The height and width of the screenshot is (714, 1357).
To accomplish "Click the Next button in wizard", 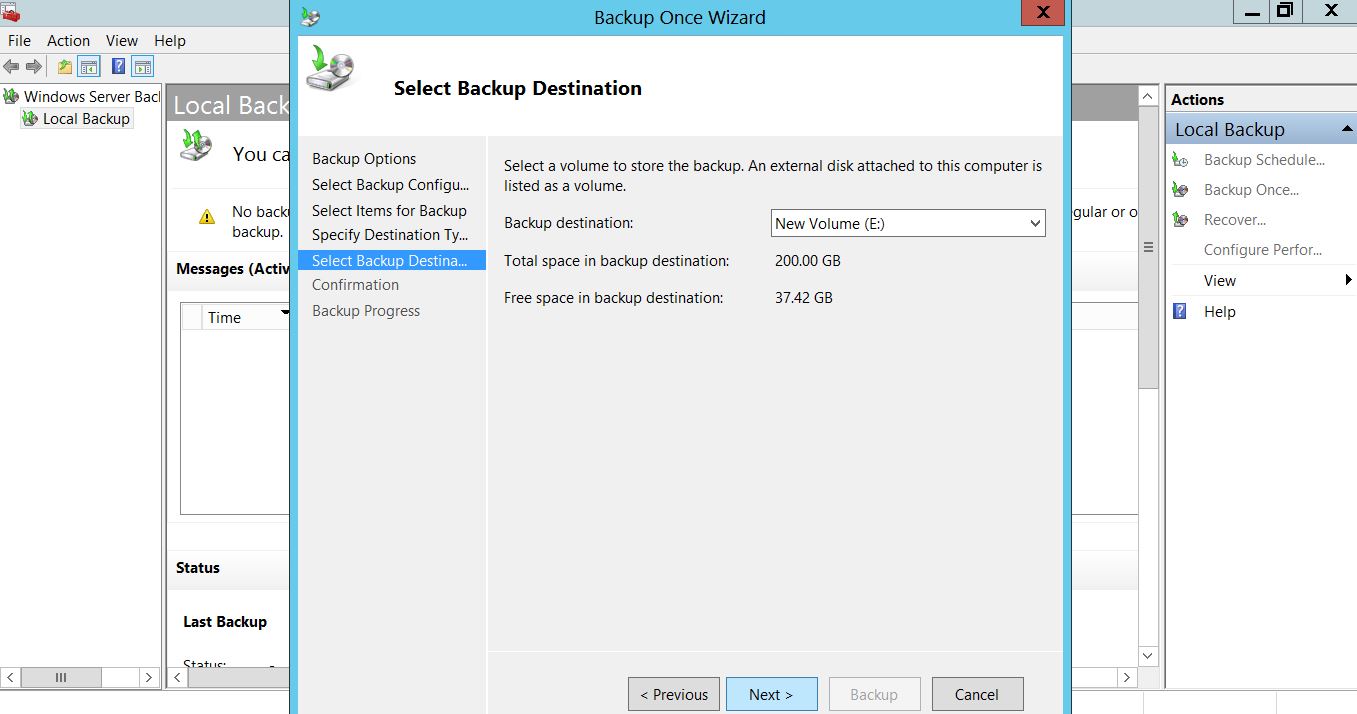I will coord(771,694).
